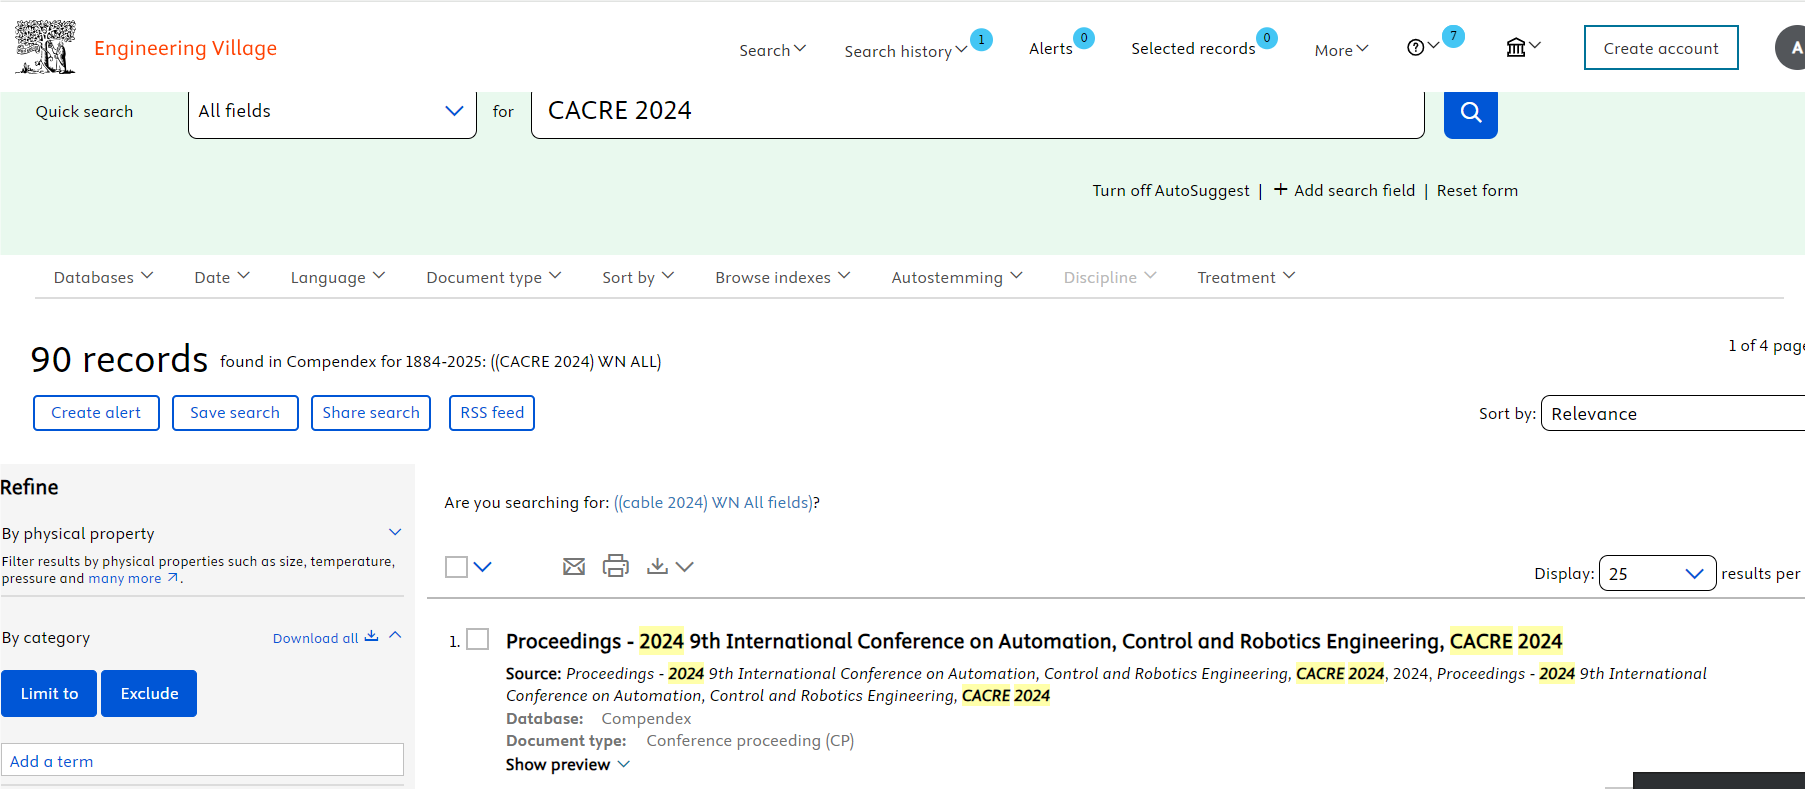Open the Search menu in top navigation

click(772, 50)
